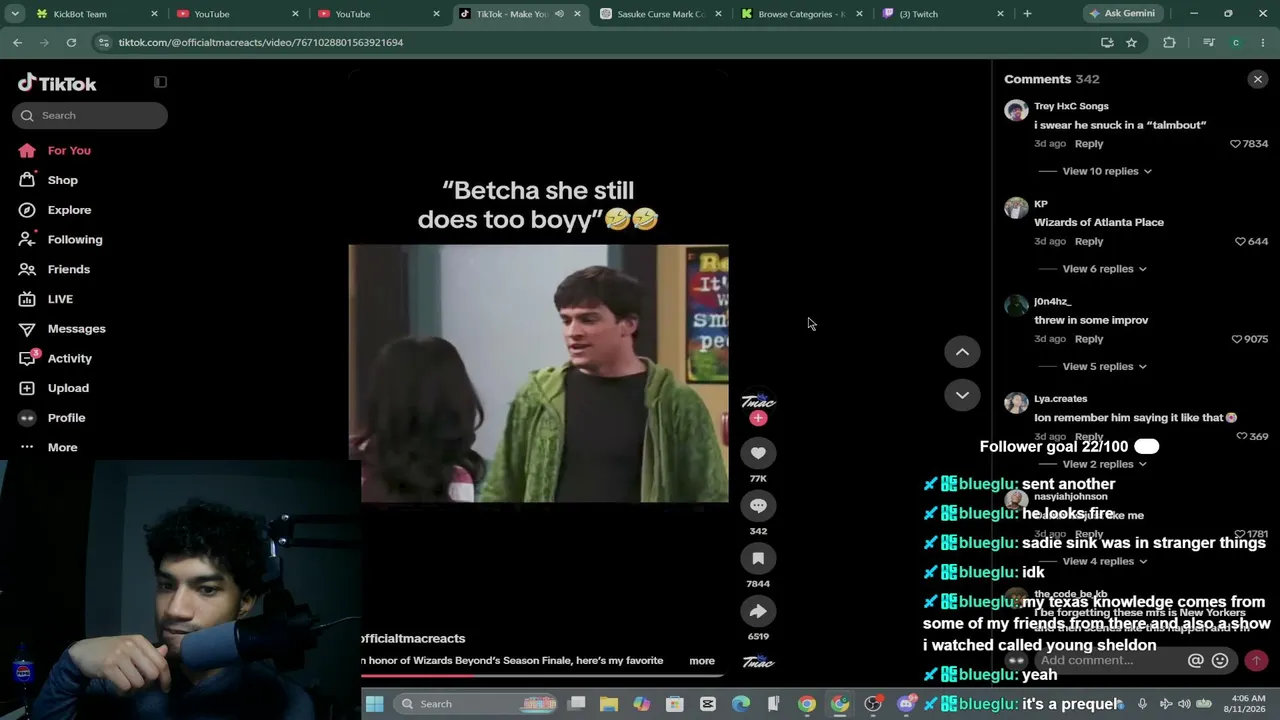Expand View 2 replies
This screenshot has height=720, width=1280.
click(x=1104, y=464)
